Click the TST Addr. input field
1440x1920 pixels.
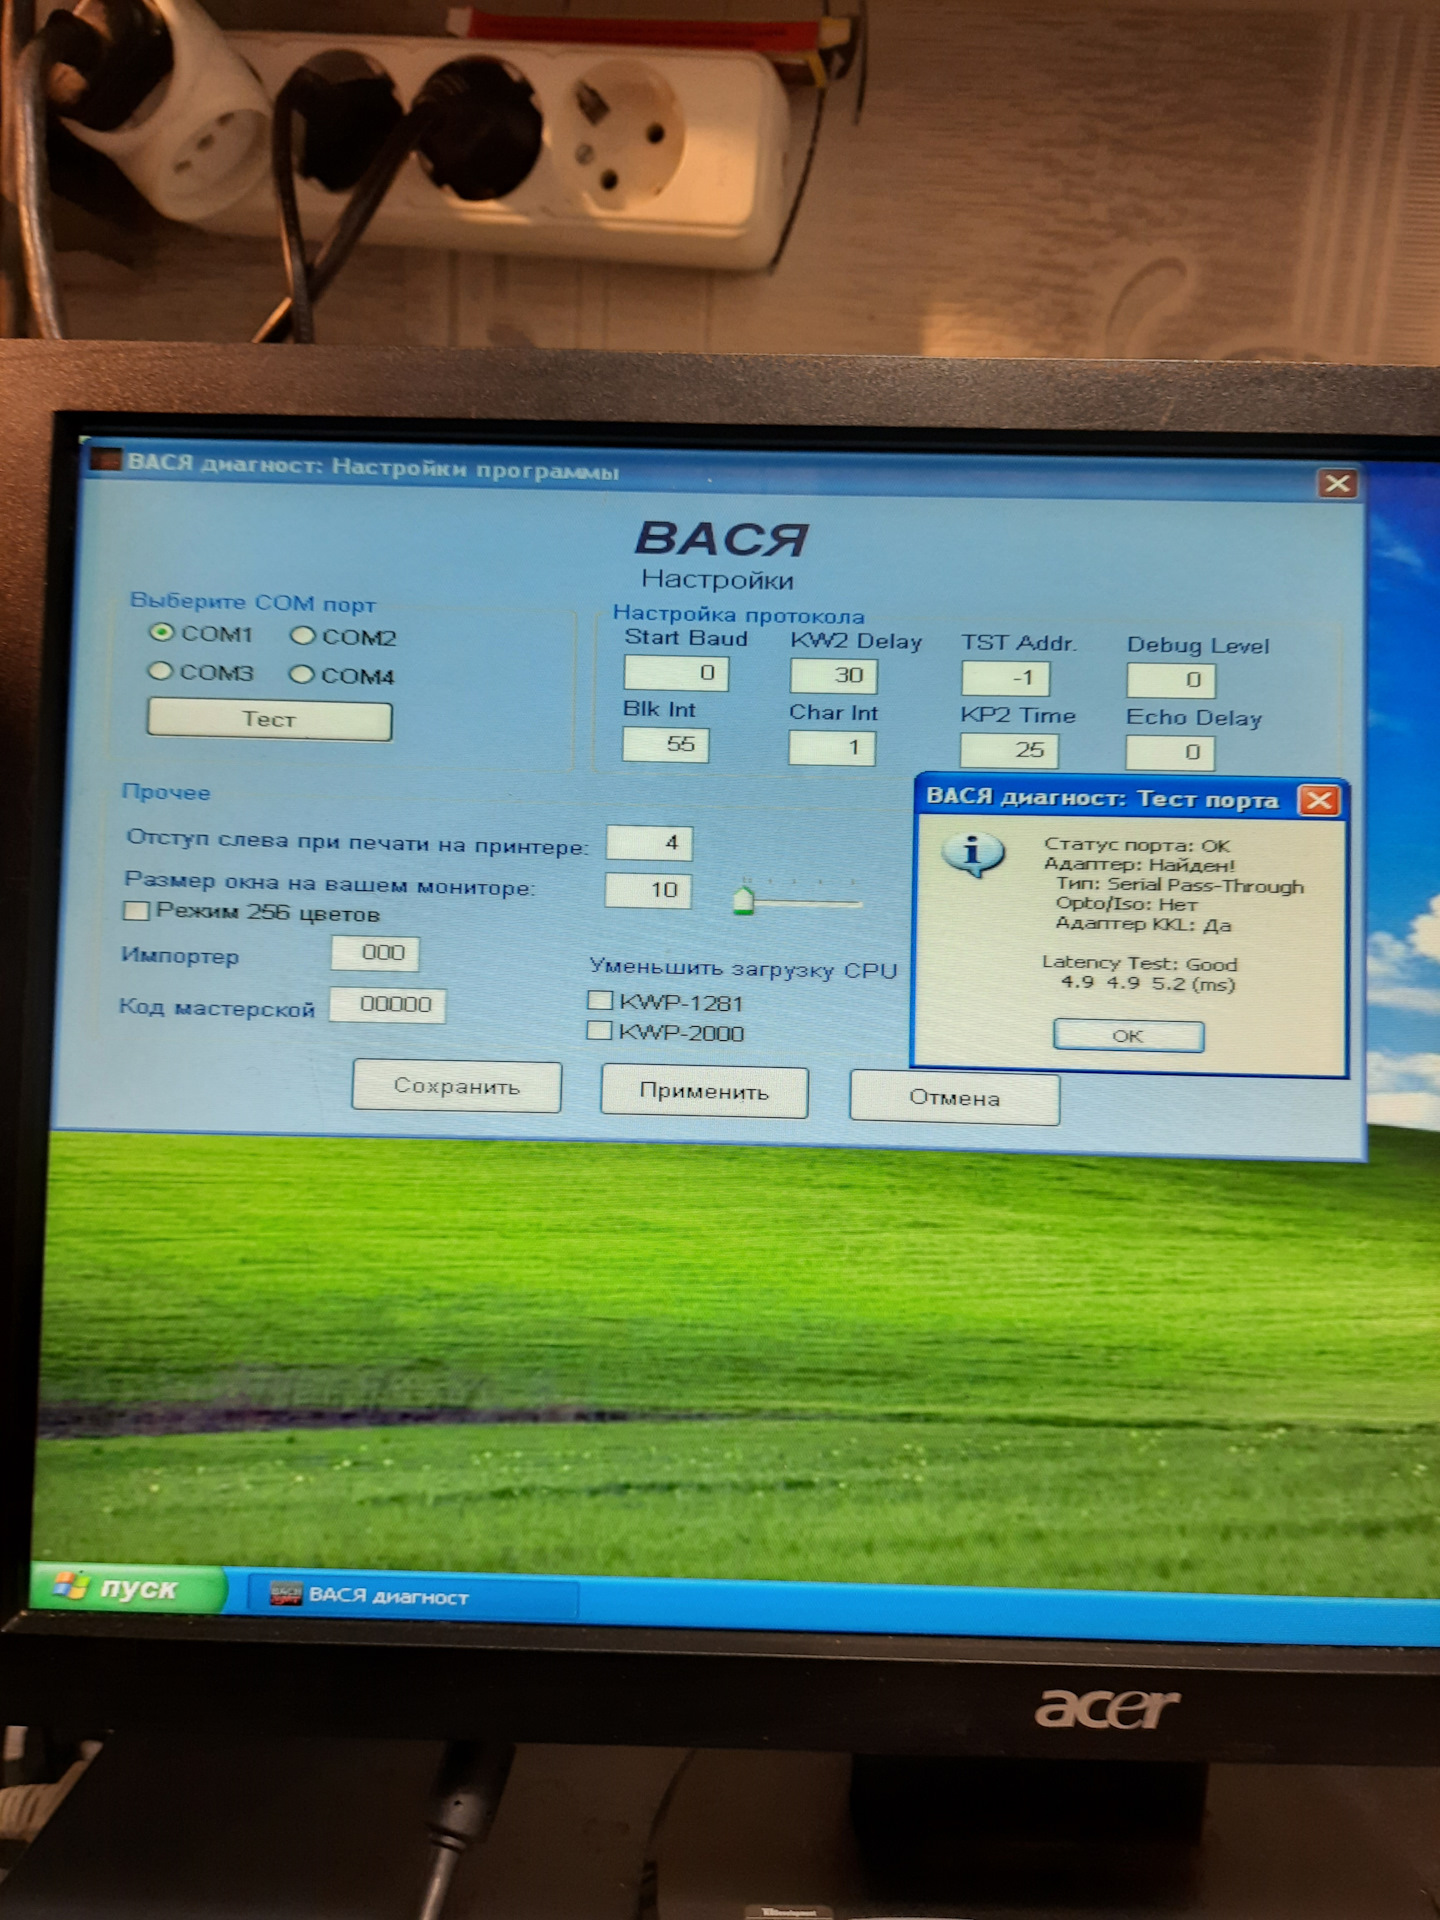1006,679
